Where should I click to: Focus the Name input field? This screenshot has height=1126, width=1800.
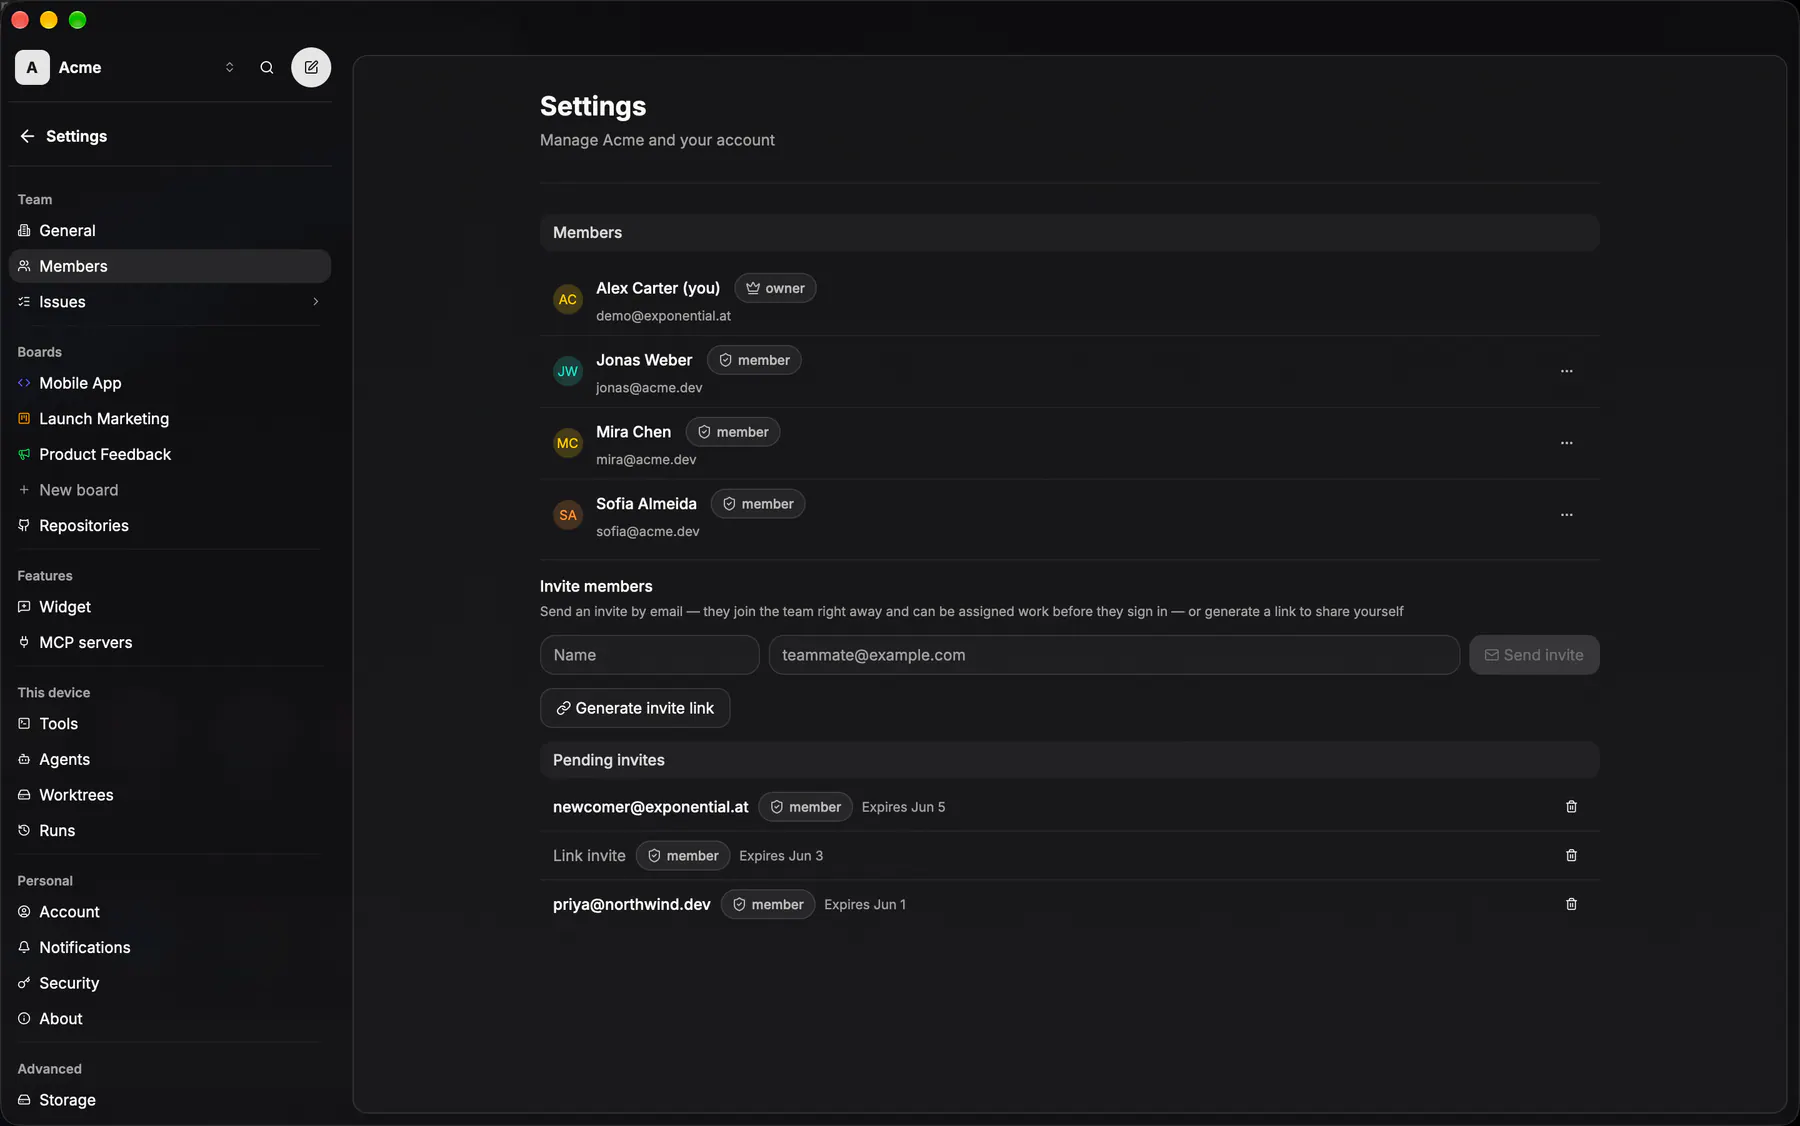[x=650, y=655]
